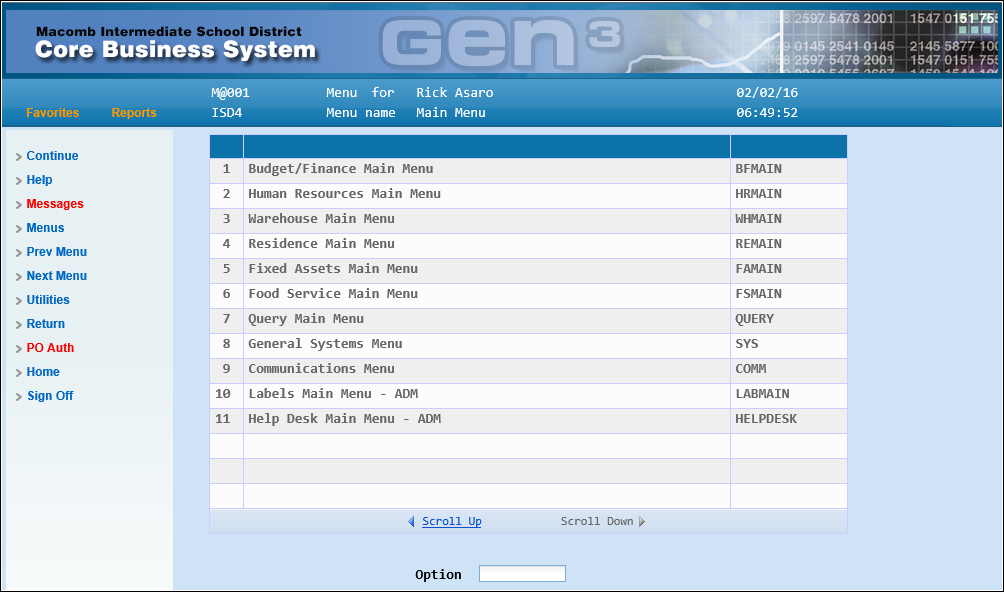
Task: Focus the Option input field
Action: point(522,573)
